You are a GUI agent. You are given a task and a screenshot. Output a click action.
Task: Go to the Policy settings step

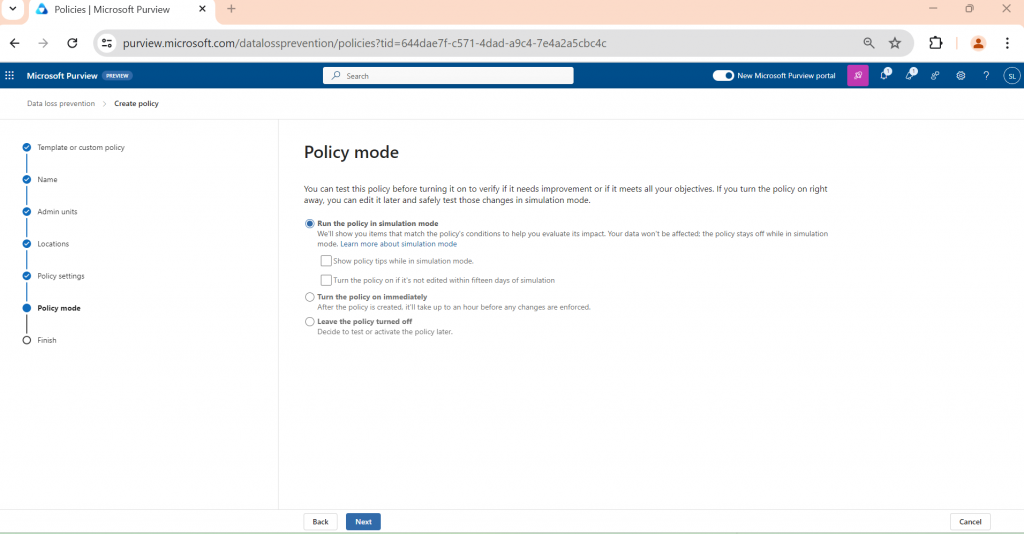pyautogui.click(x=60, y=276)
